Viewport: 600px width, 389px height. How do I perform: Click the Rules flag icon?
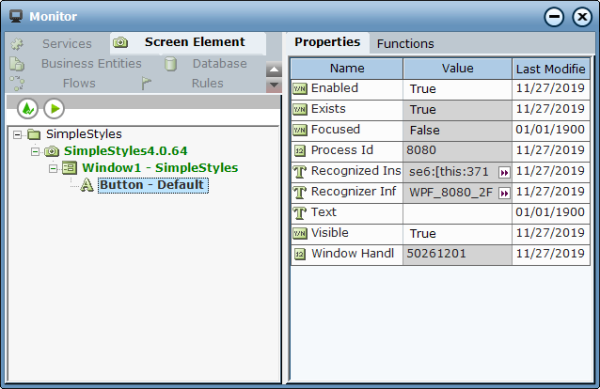coord(146,83)
